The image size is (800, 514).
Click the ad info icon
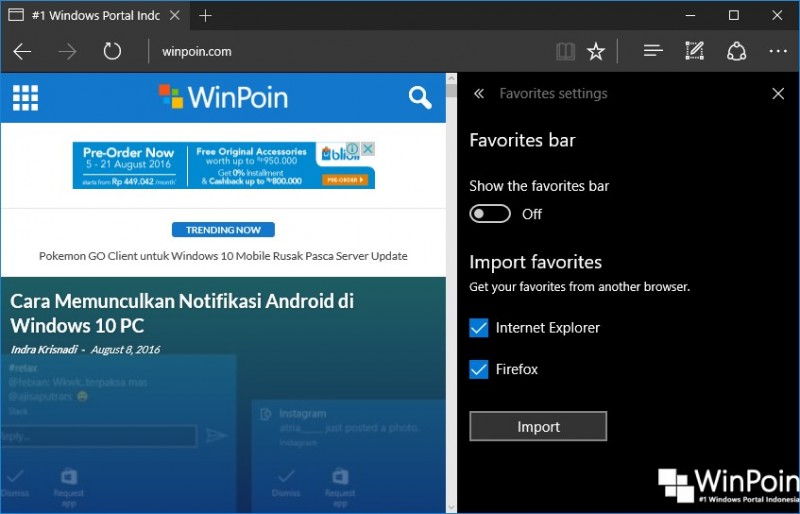tap(353, 149)
